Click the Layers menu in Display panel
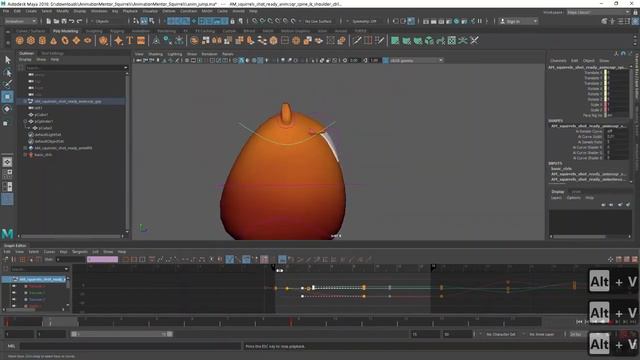 click(x=556, y=198)
